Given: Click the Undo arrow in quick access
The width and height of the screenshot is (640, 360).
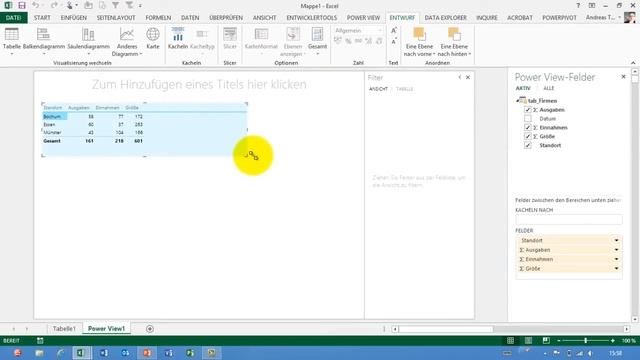Looking at the screenshot, I should tap(36, 6).
